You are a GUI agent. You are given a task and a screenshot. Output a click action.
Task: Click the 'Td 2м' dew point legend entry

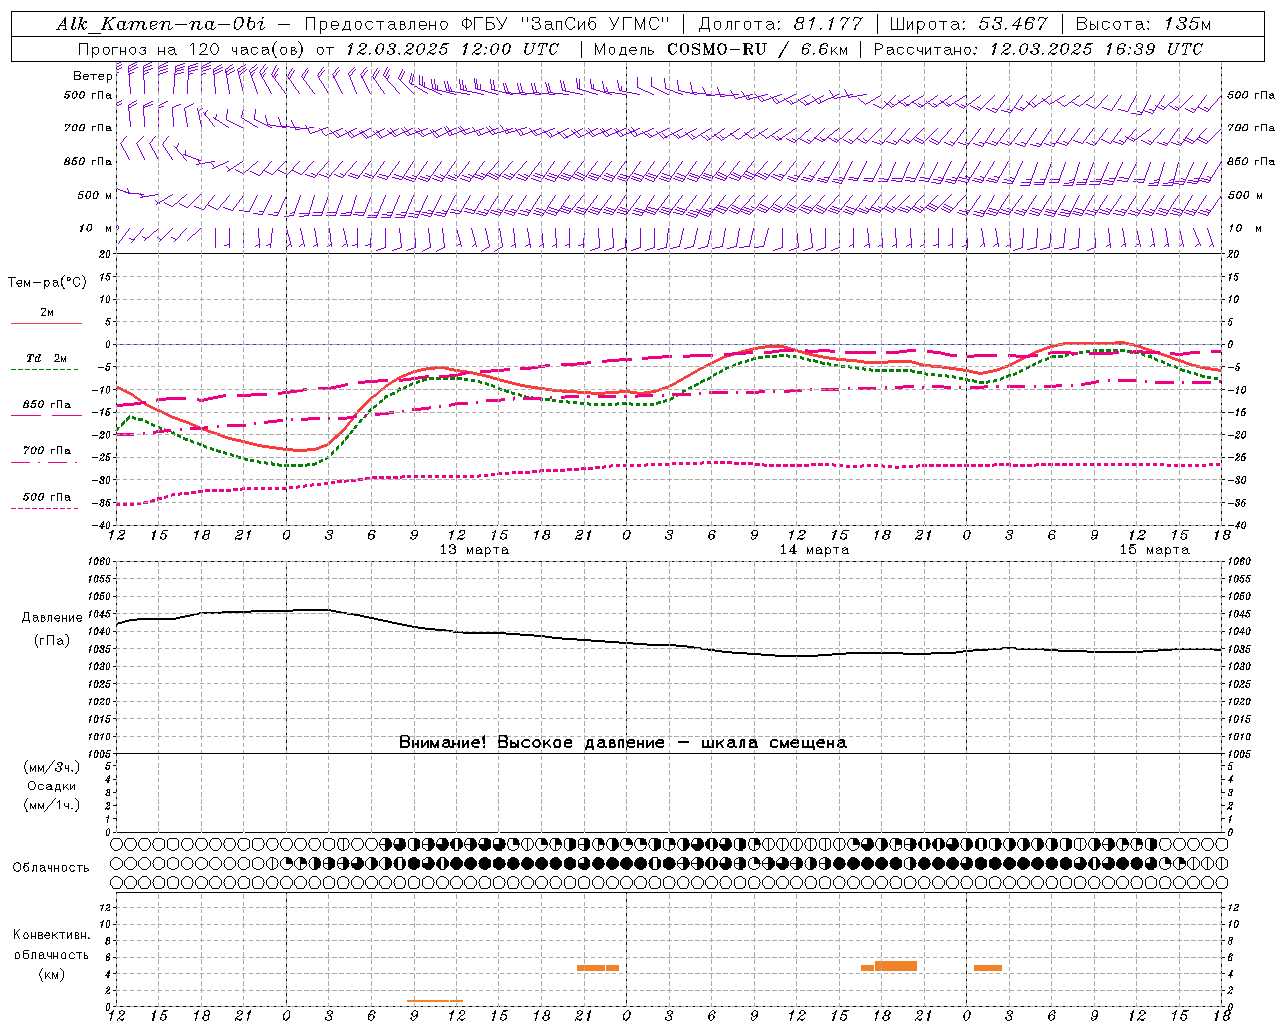(46, 358)
